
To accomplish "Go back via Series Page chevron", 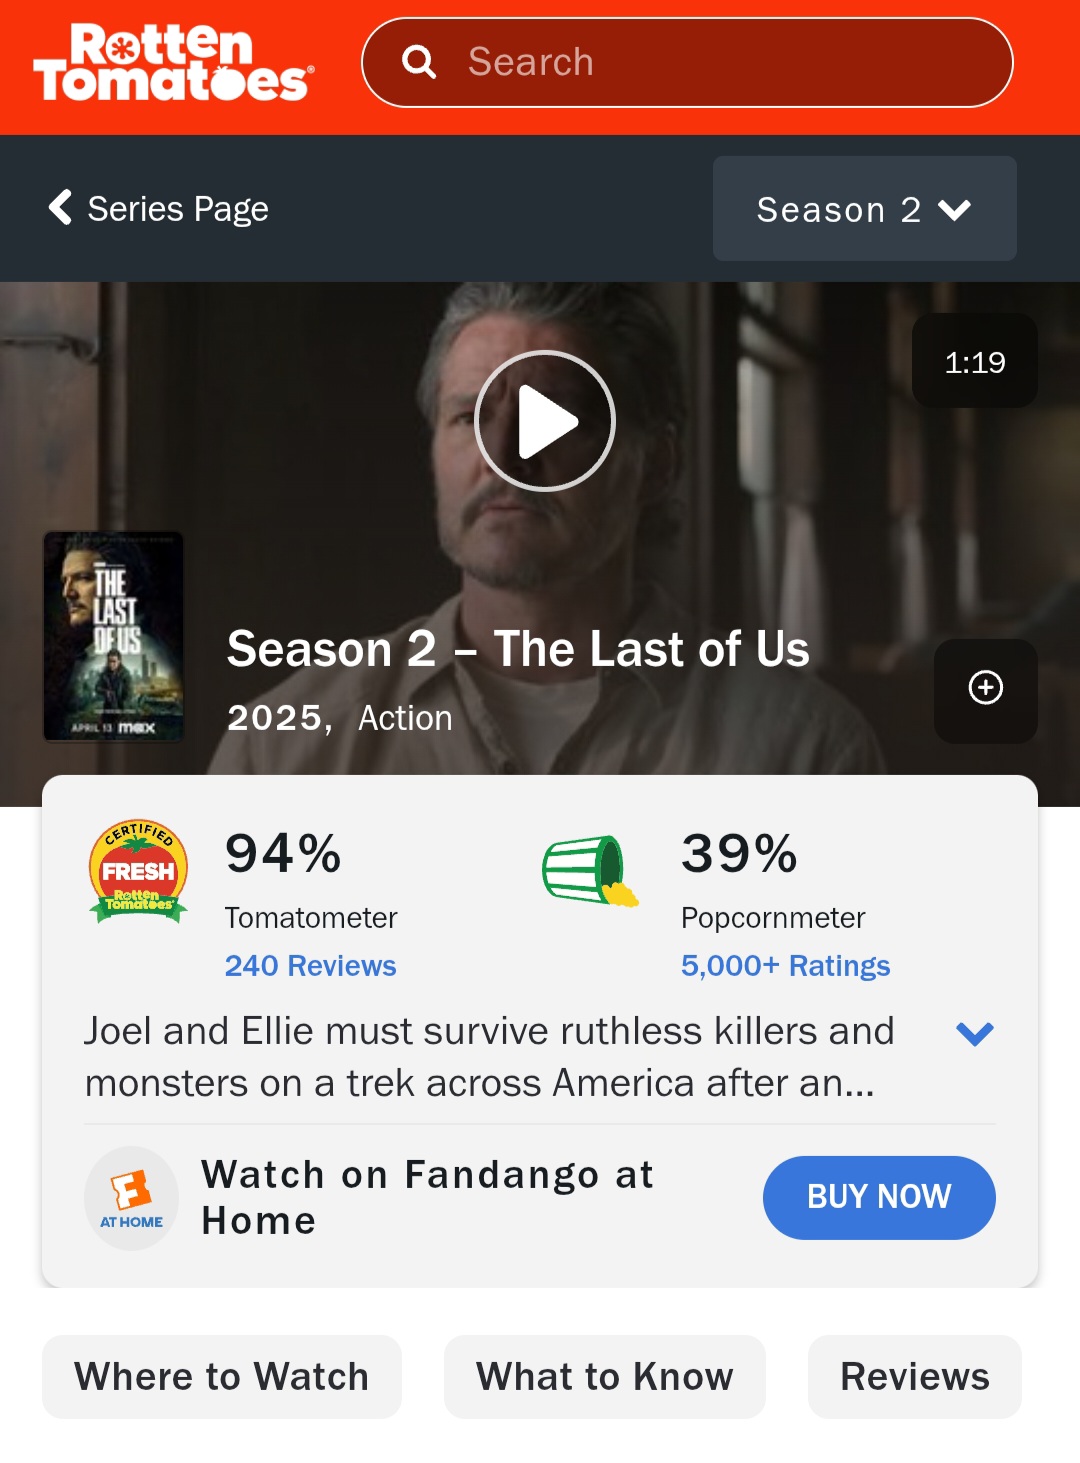I will (x=61, y=208).
